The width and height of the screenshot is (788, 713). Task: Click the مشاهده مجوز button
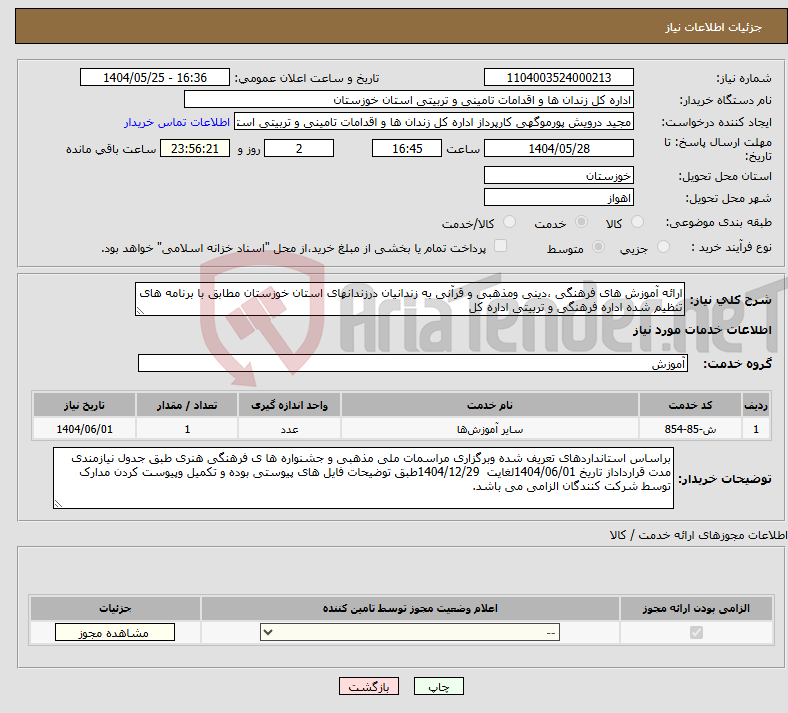coord(115,632)
